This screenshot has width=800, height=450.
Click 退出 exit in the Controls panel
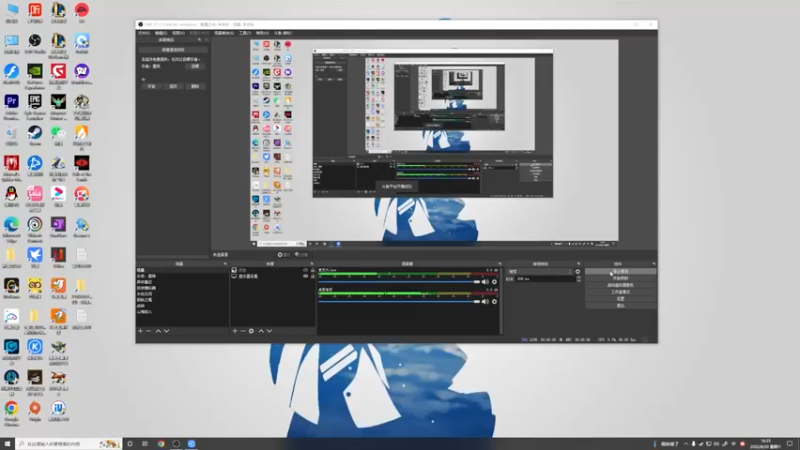[x=620, y=306]
